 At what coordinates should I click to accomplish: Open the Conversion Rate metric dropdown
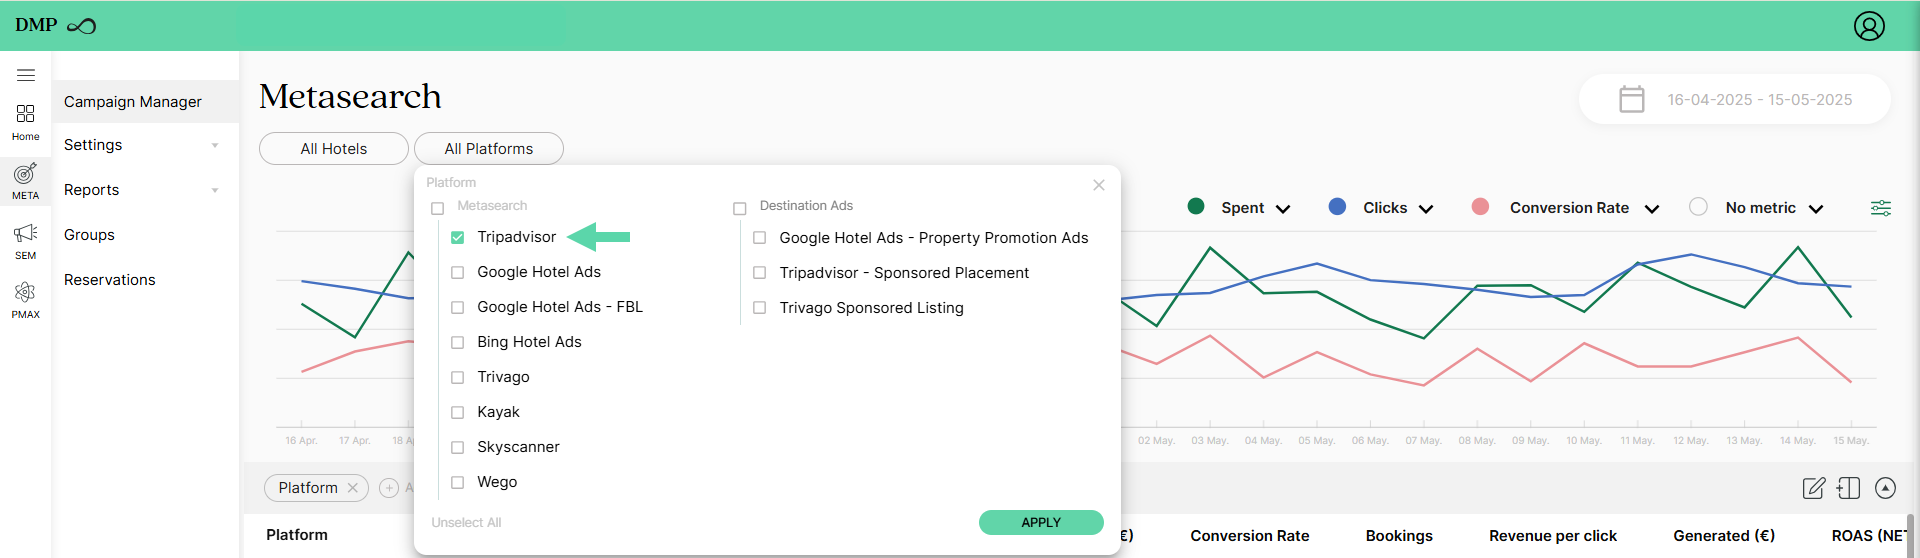(x=1652, y=208)
